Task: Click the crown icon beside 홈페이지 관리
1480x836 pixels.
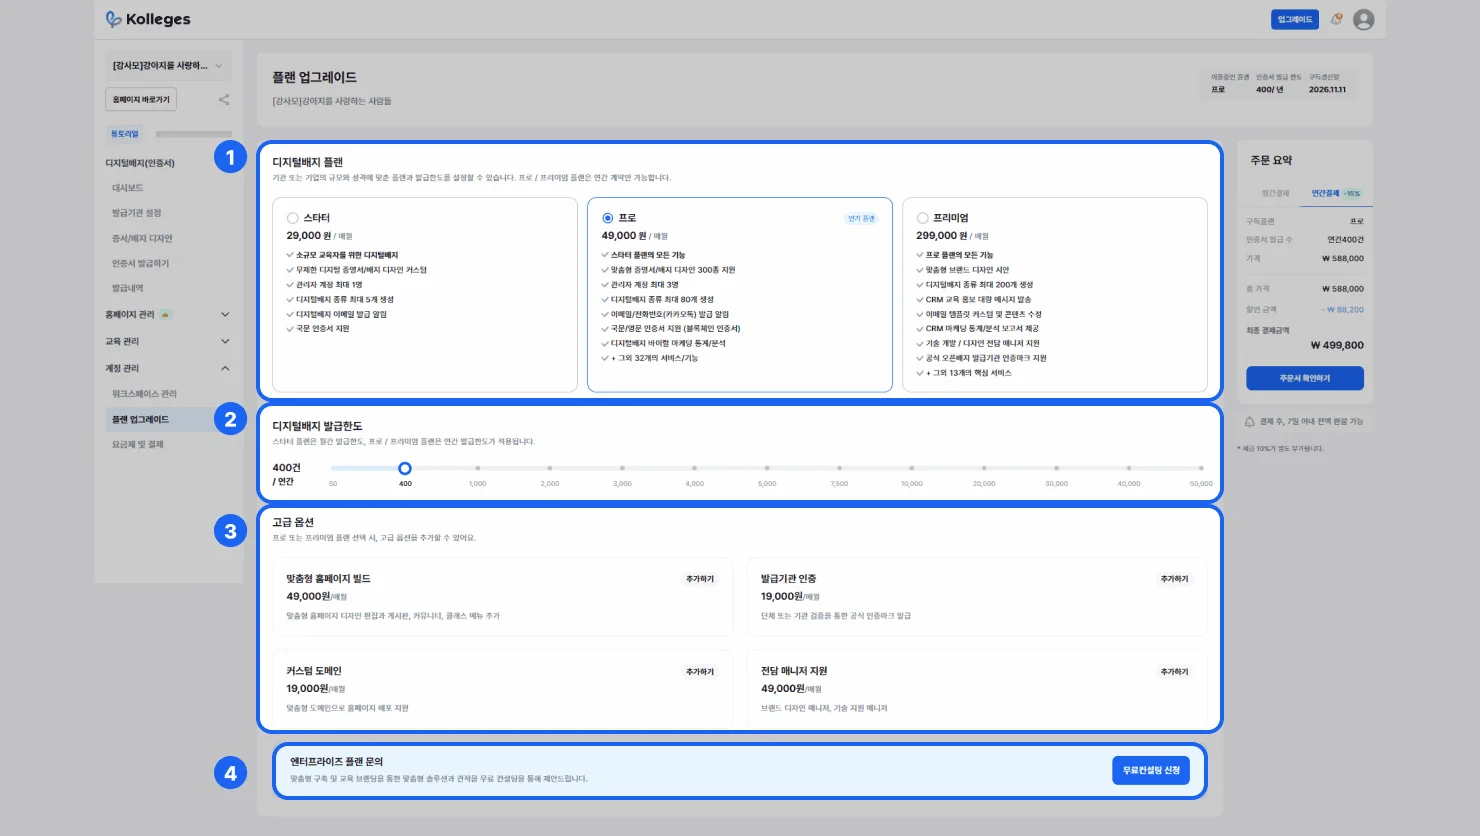Action: pos(166,315)
